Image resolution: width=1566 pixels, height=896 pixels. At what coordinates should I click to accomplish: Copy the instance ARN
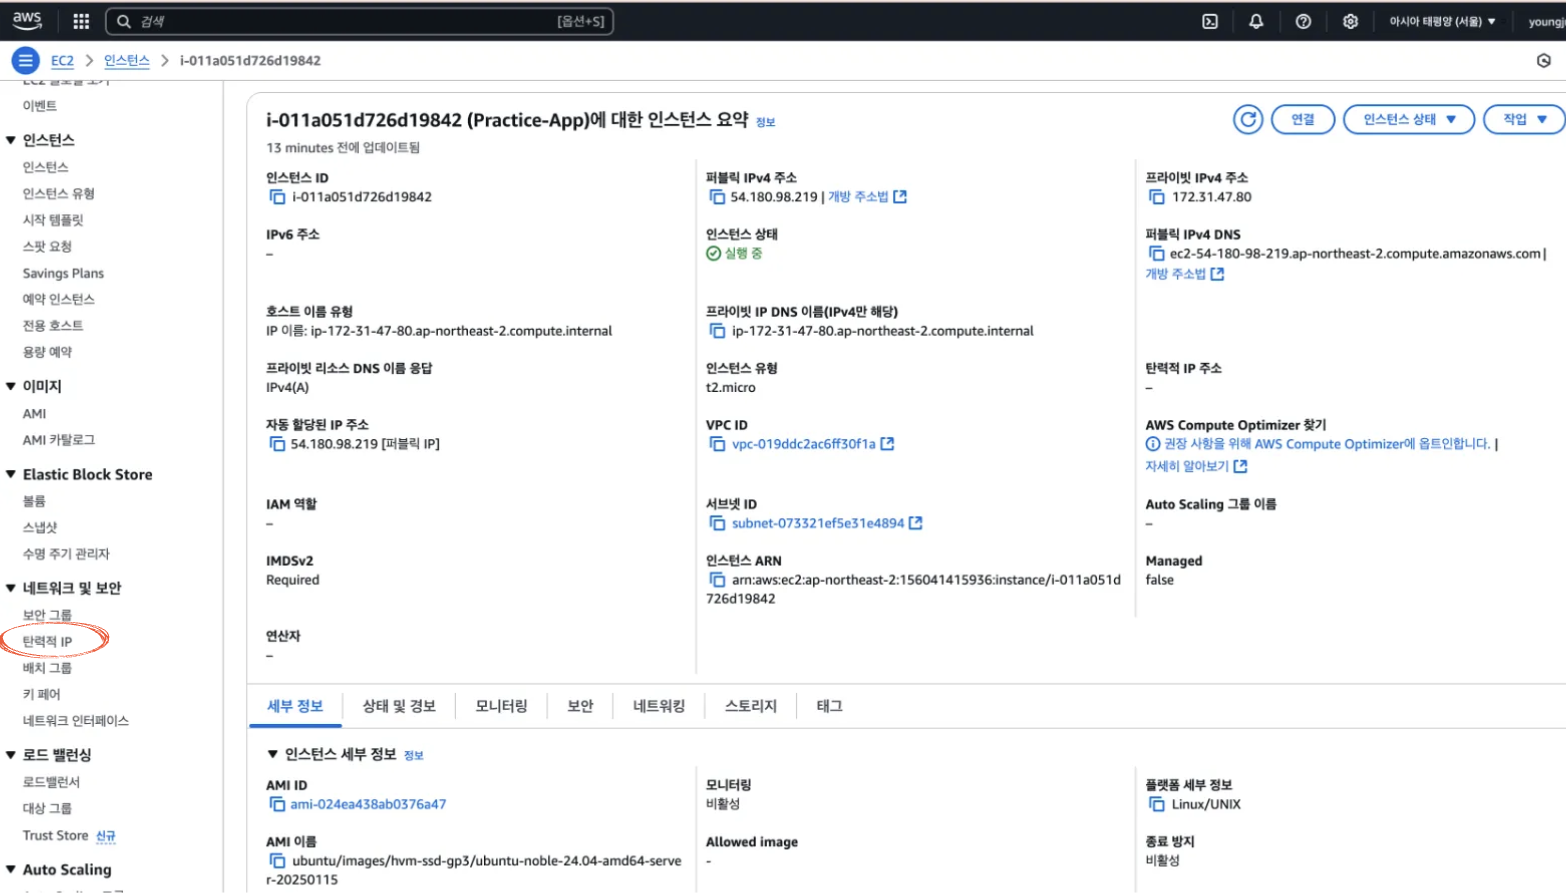click(717, 580)
